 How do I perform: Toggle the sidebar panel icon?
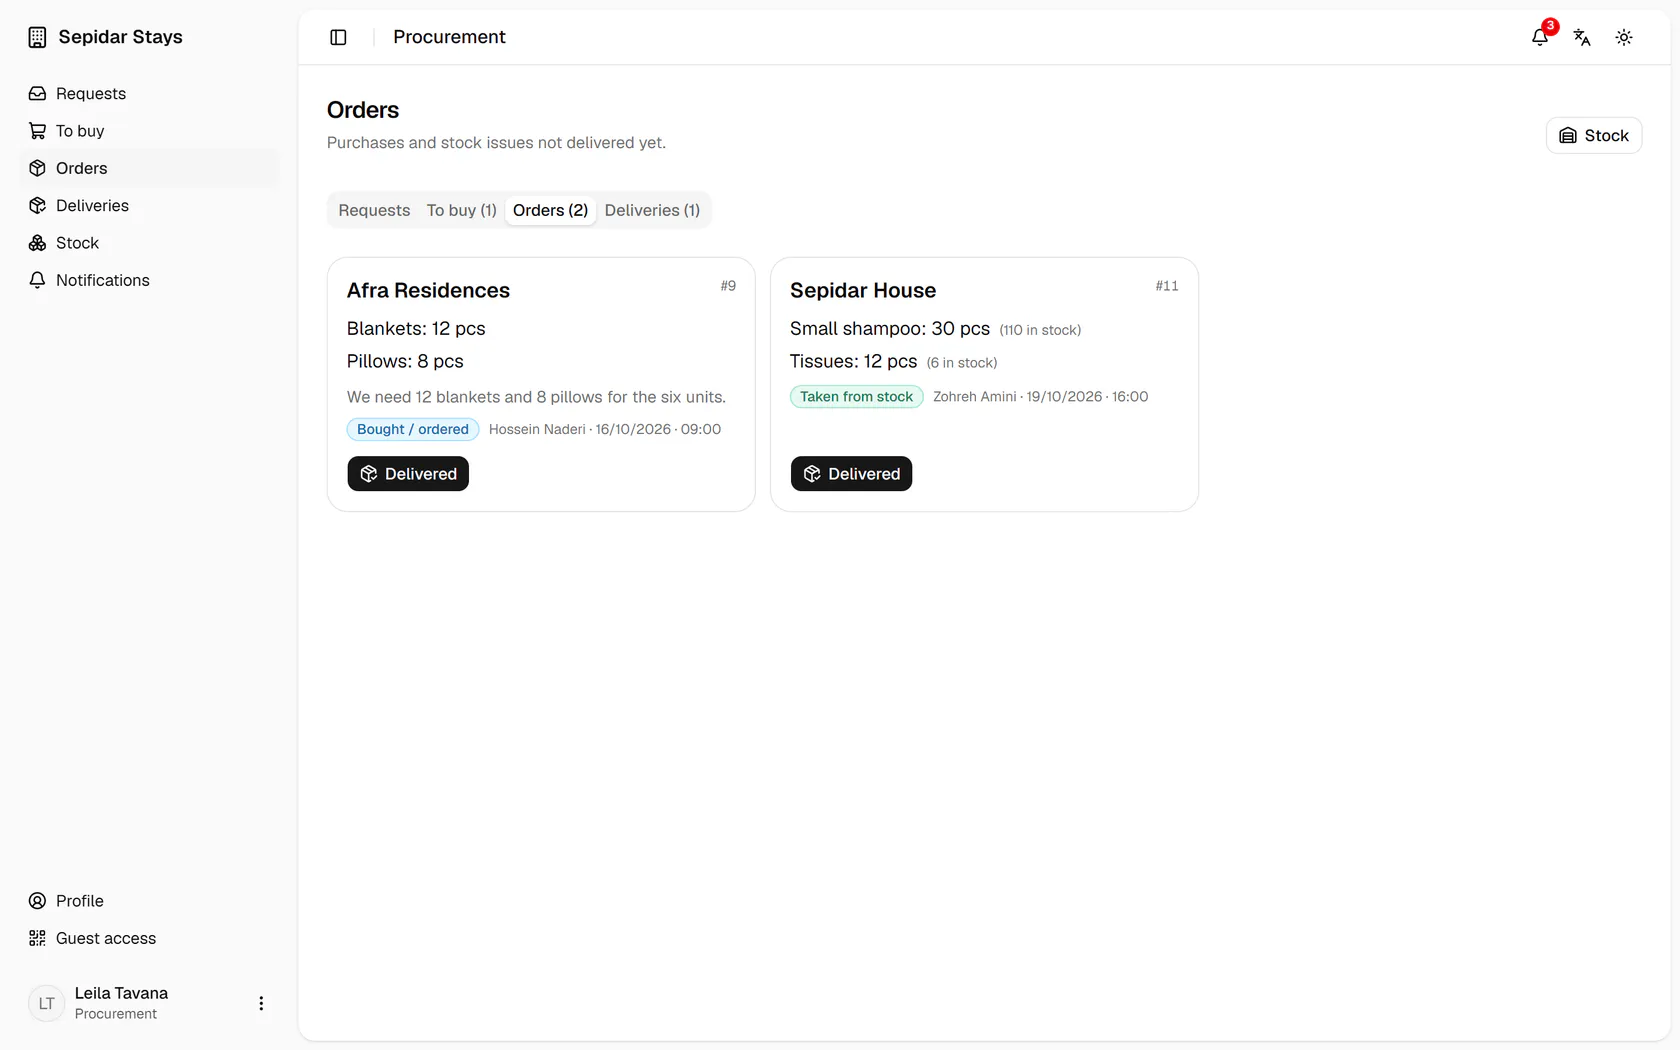pos(338,37)
